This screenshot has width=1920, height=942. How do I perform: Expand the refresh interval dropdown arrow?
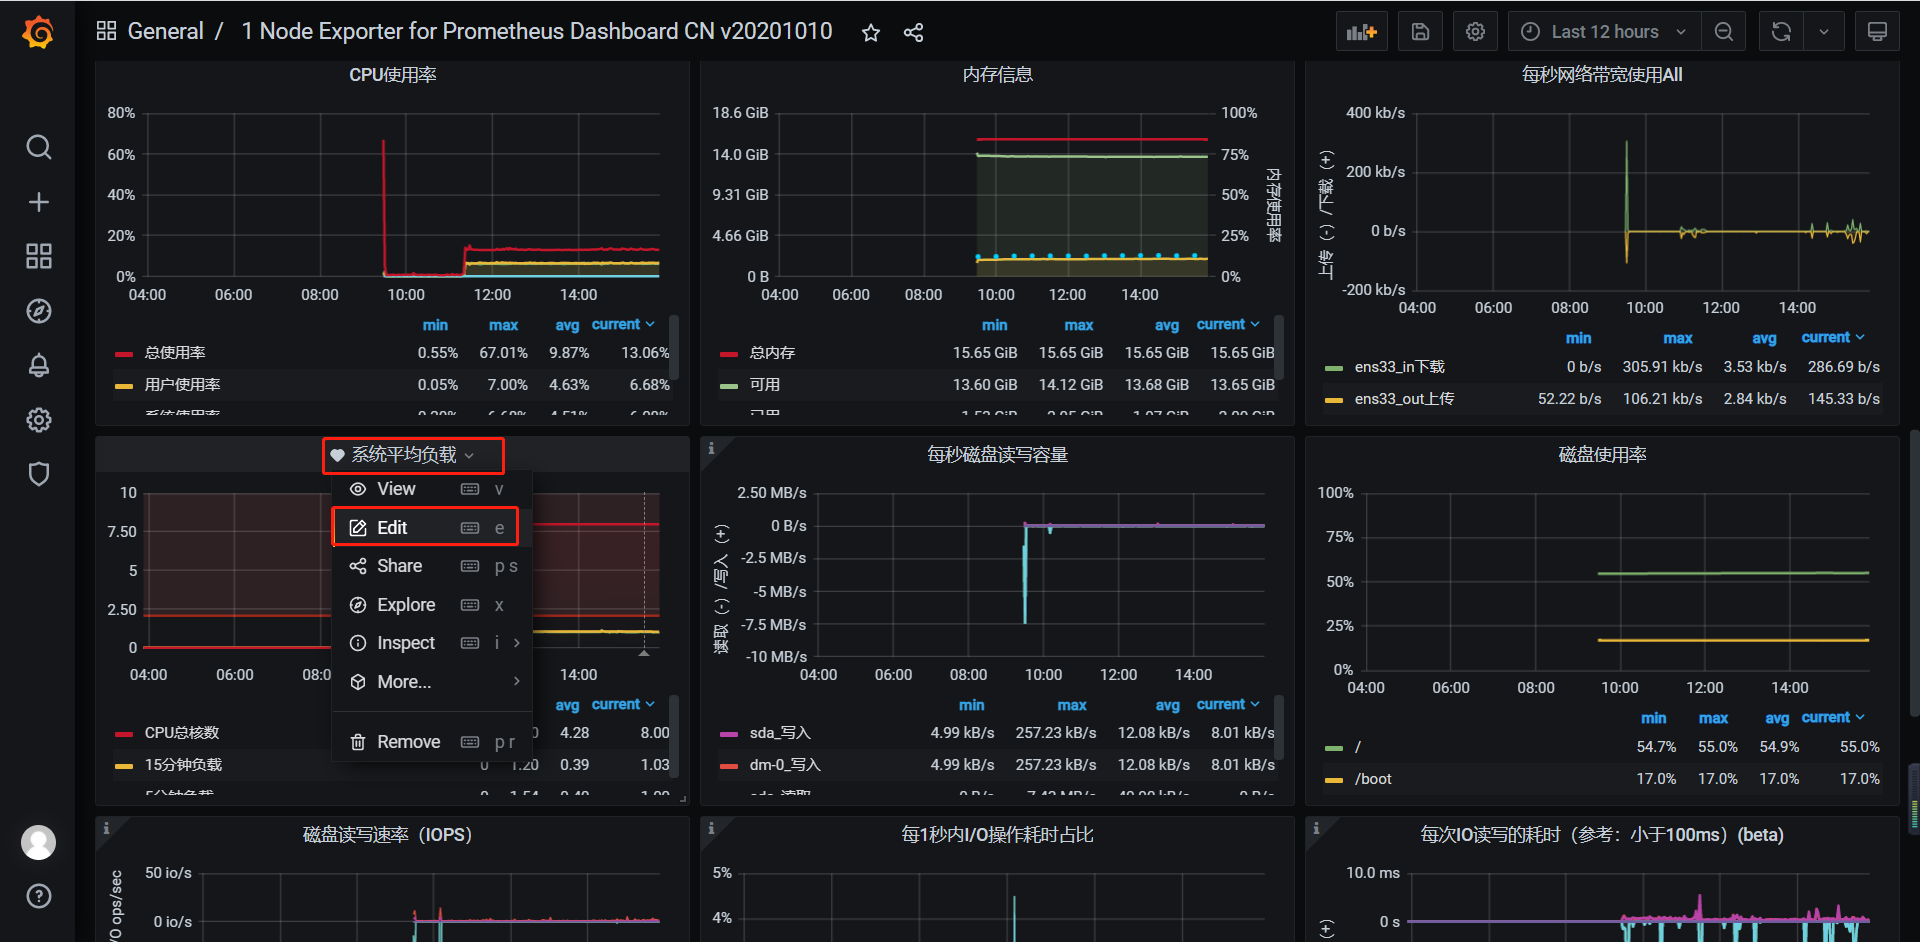coord(1824,32)
